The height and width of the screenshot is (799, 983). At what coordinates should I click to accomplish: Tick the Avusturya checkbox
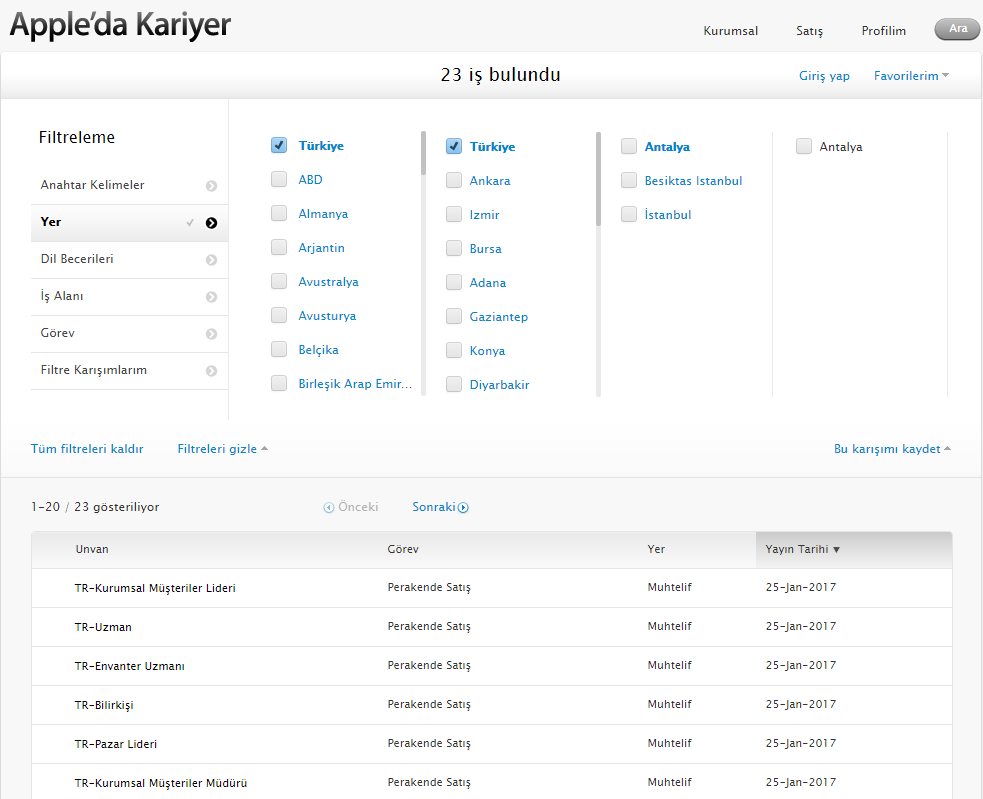tap(279, 315)
